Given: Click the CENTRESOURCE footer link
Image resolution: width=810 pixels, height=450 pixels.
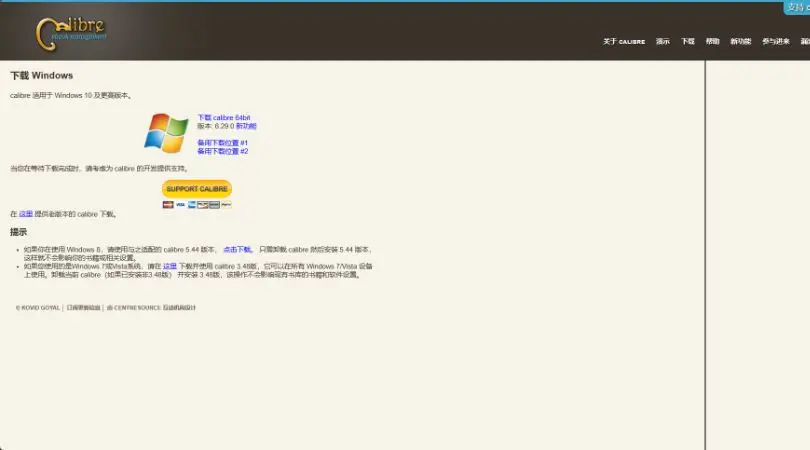Looking at the screenshot, I should tap(137, 308).
